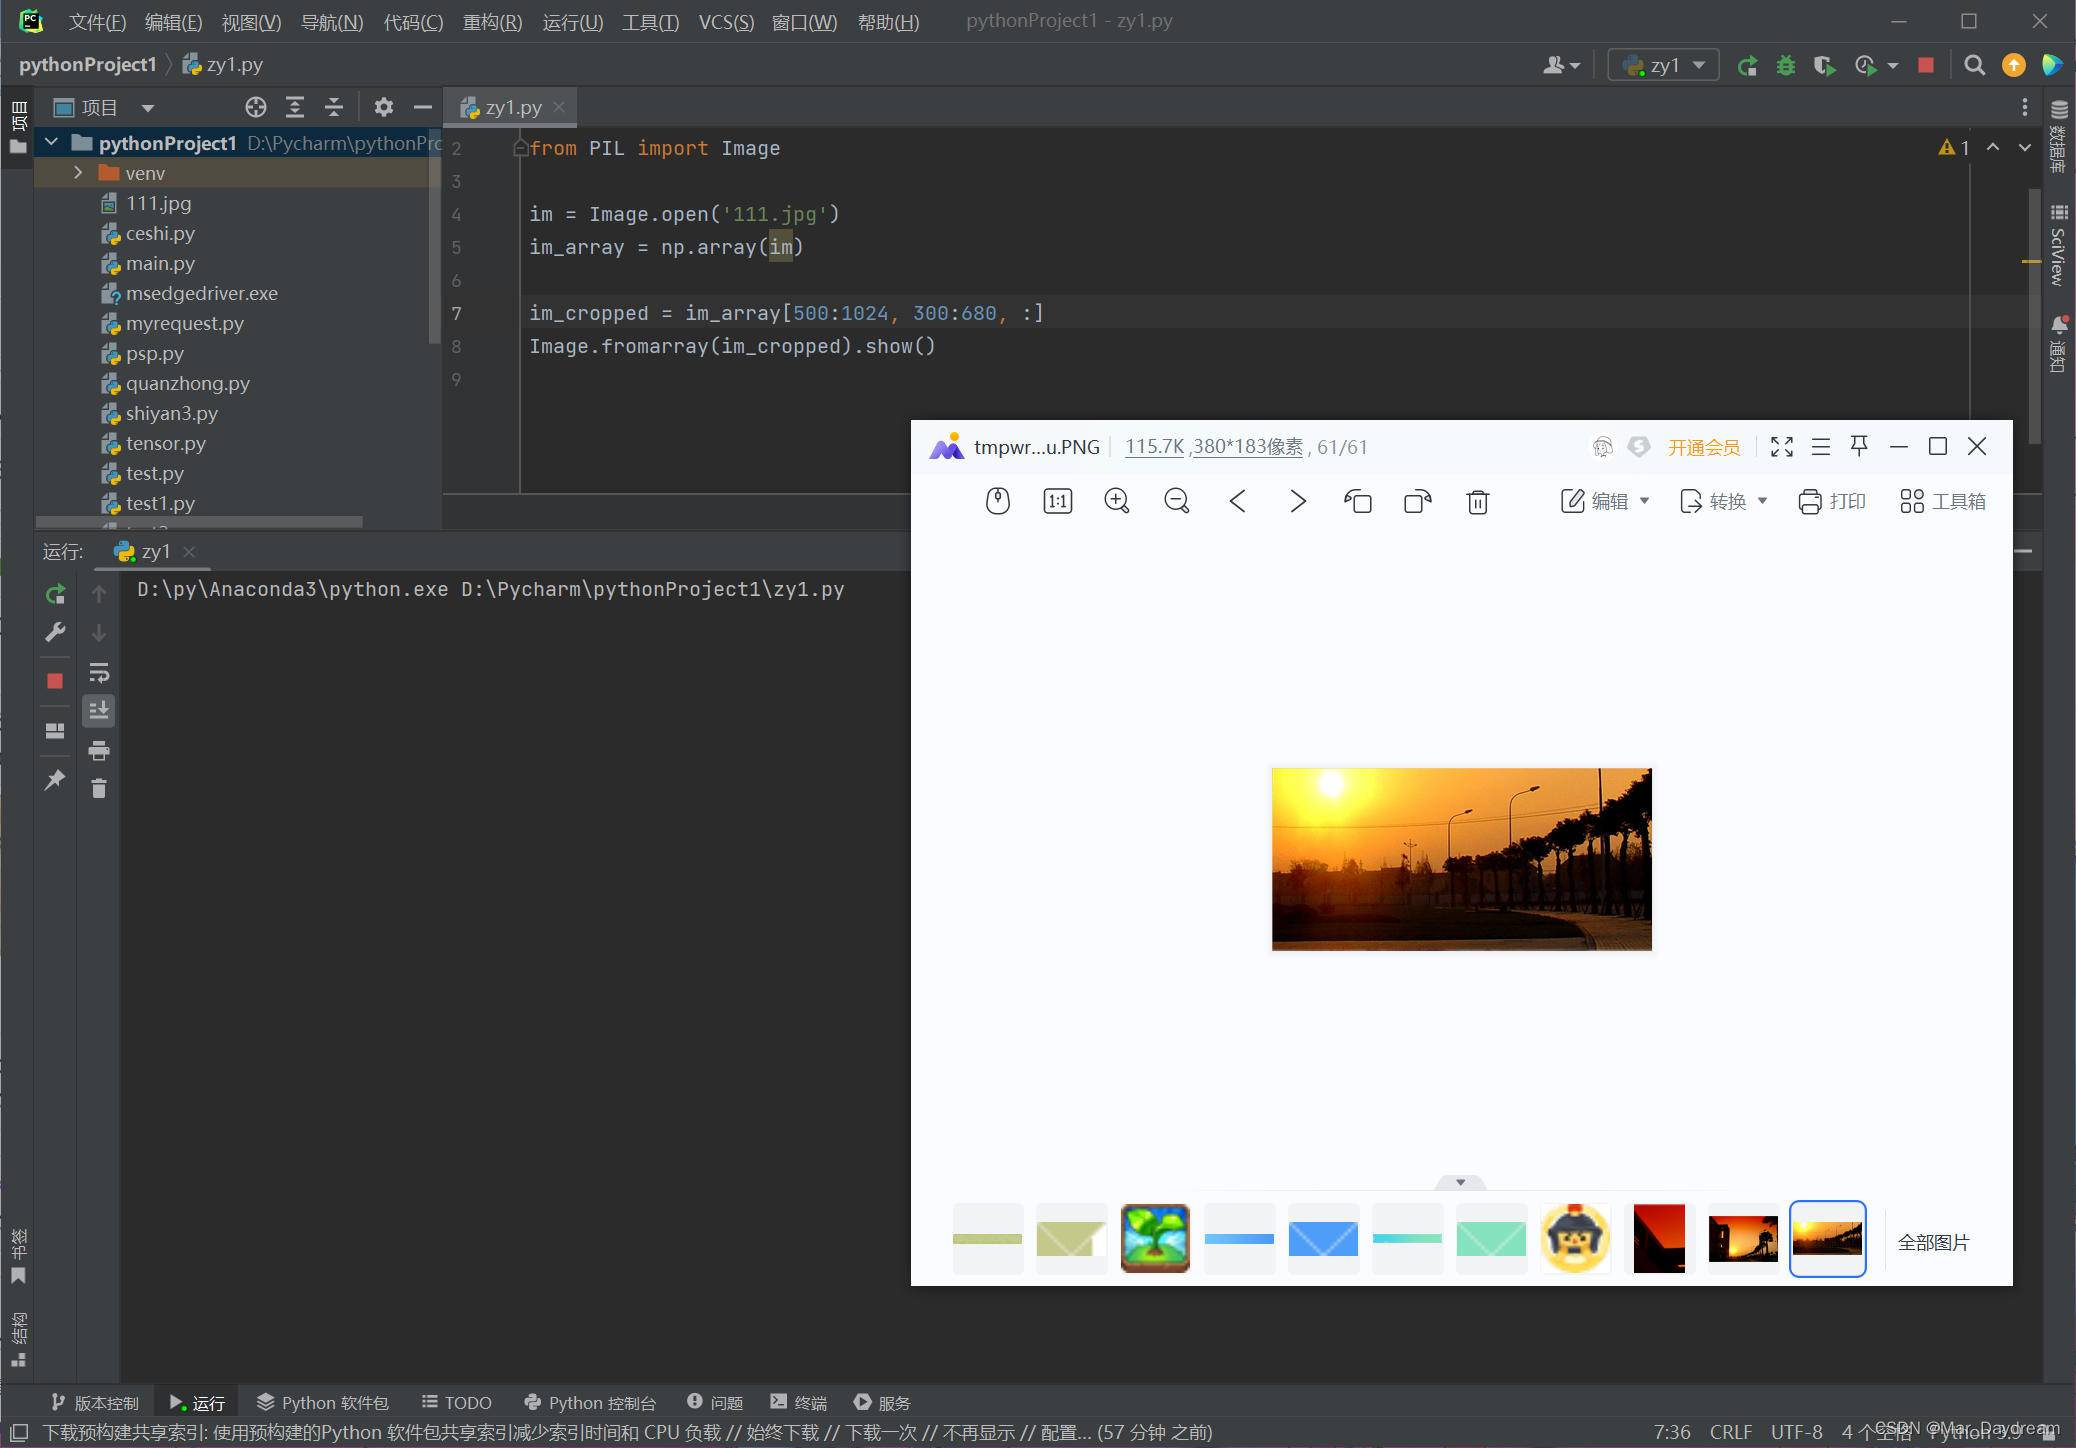The width and height of the screenshot is (2076, 1448).
Task: Click the stop red square in Run panel
Action: tap(55, 680)
